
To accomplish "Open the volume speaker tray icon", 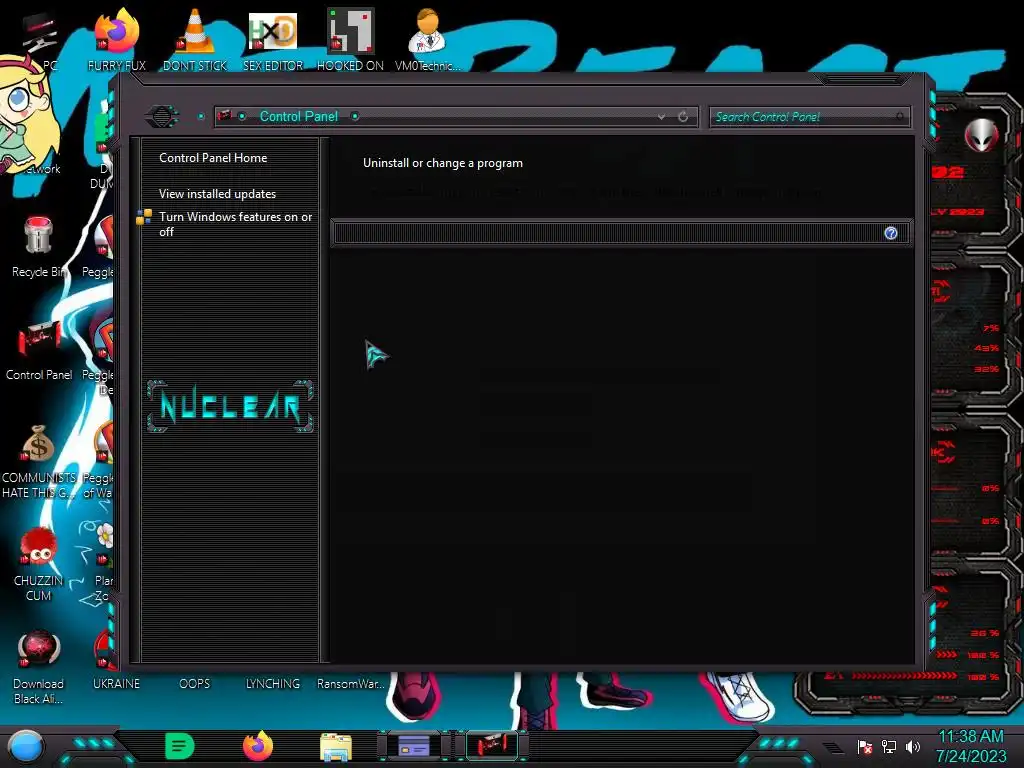I will 913,747.
